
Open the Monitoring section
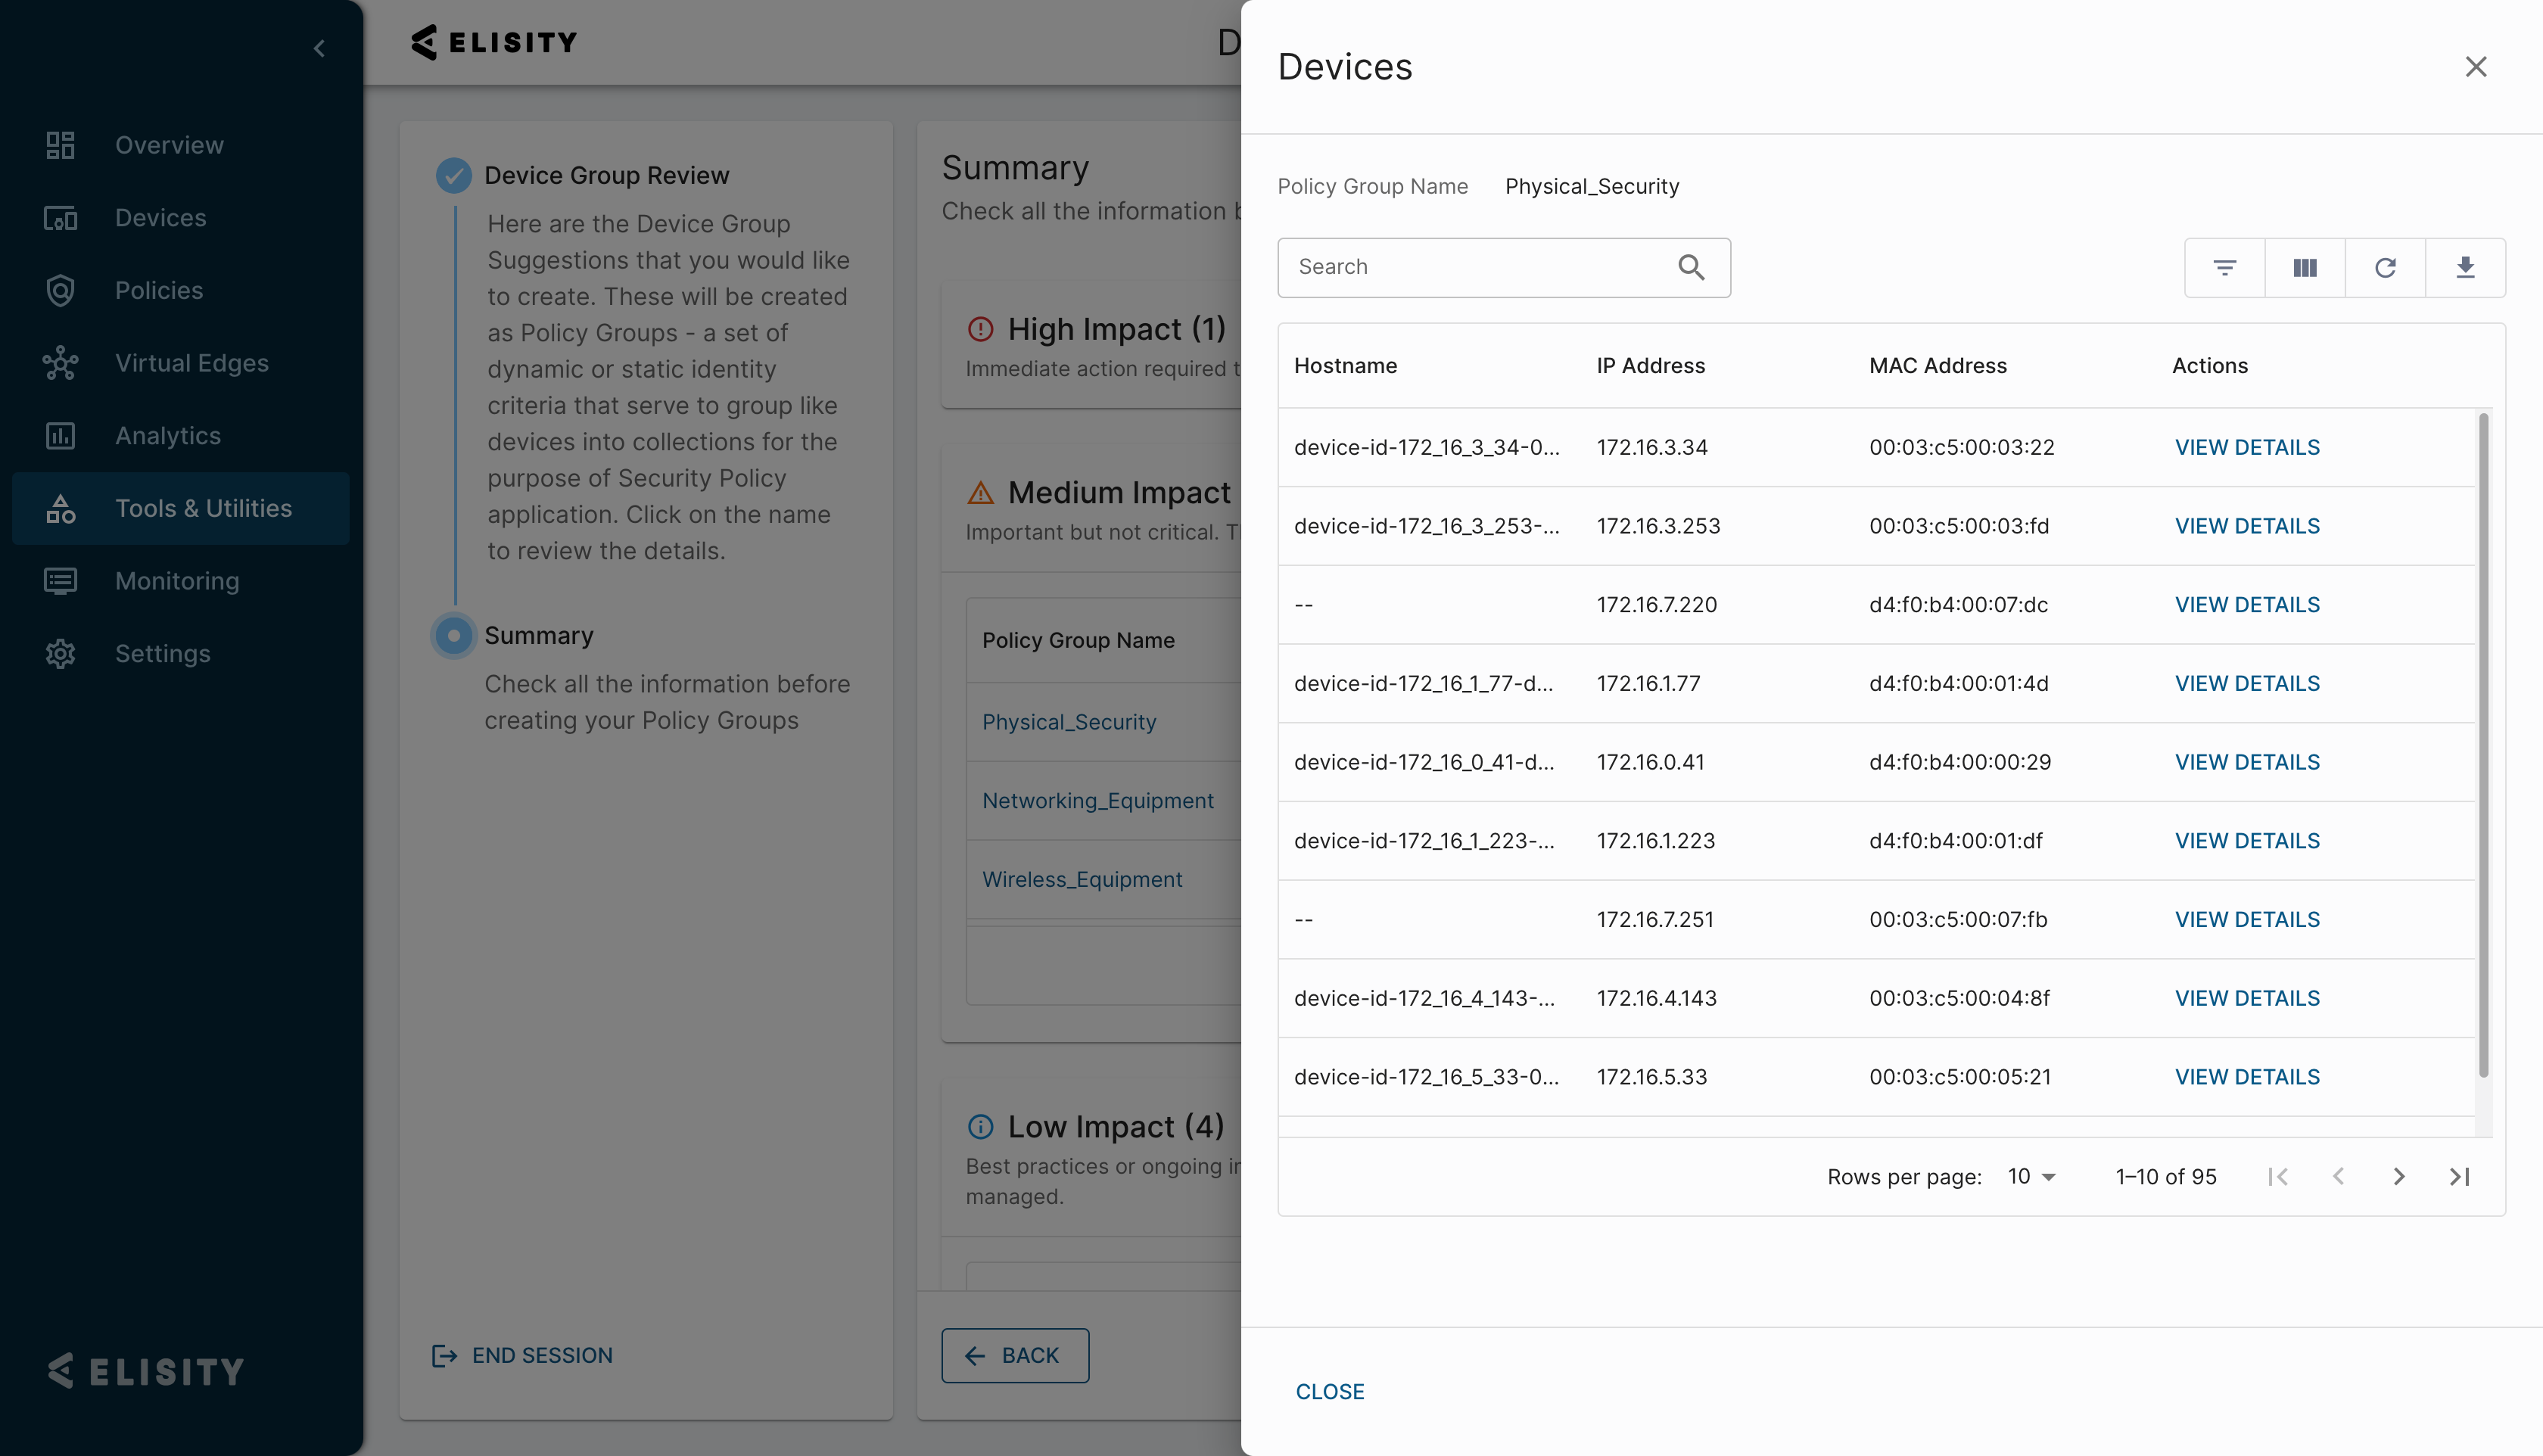point(180,581)
